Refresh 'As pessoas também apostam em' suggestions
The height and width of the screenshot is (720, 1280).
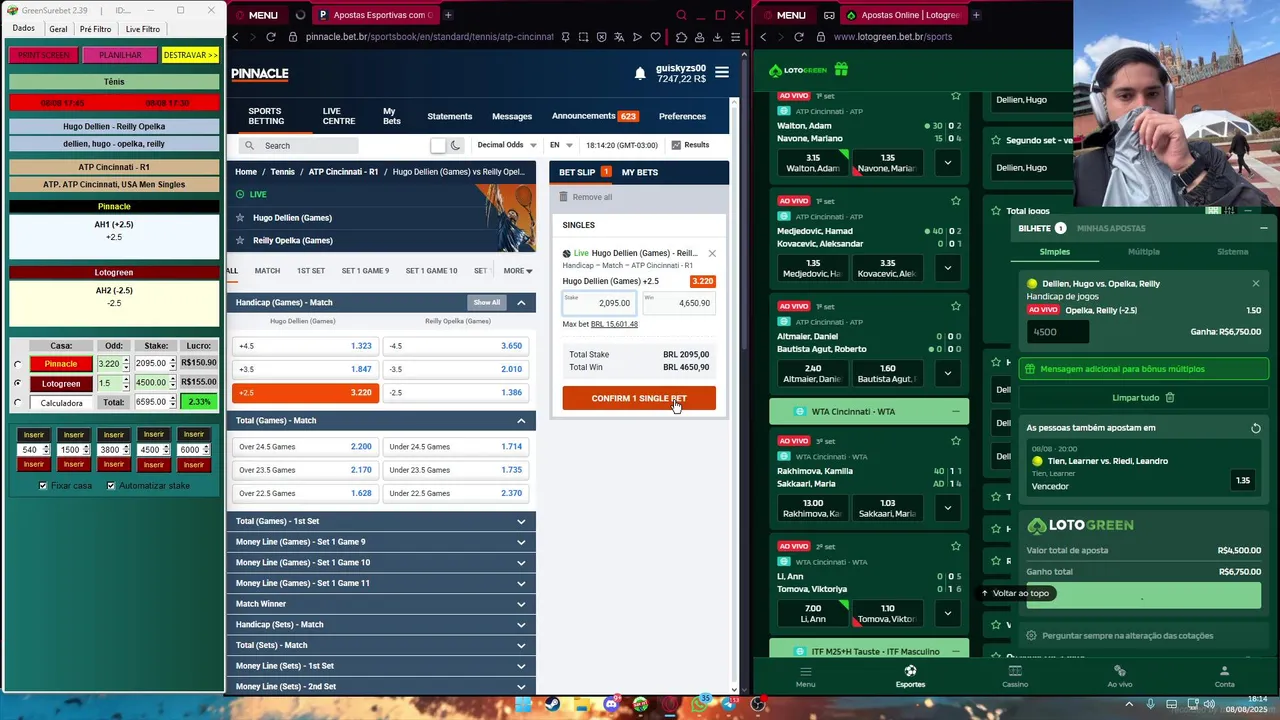1256,428
